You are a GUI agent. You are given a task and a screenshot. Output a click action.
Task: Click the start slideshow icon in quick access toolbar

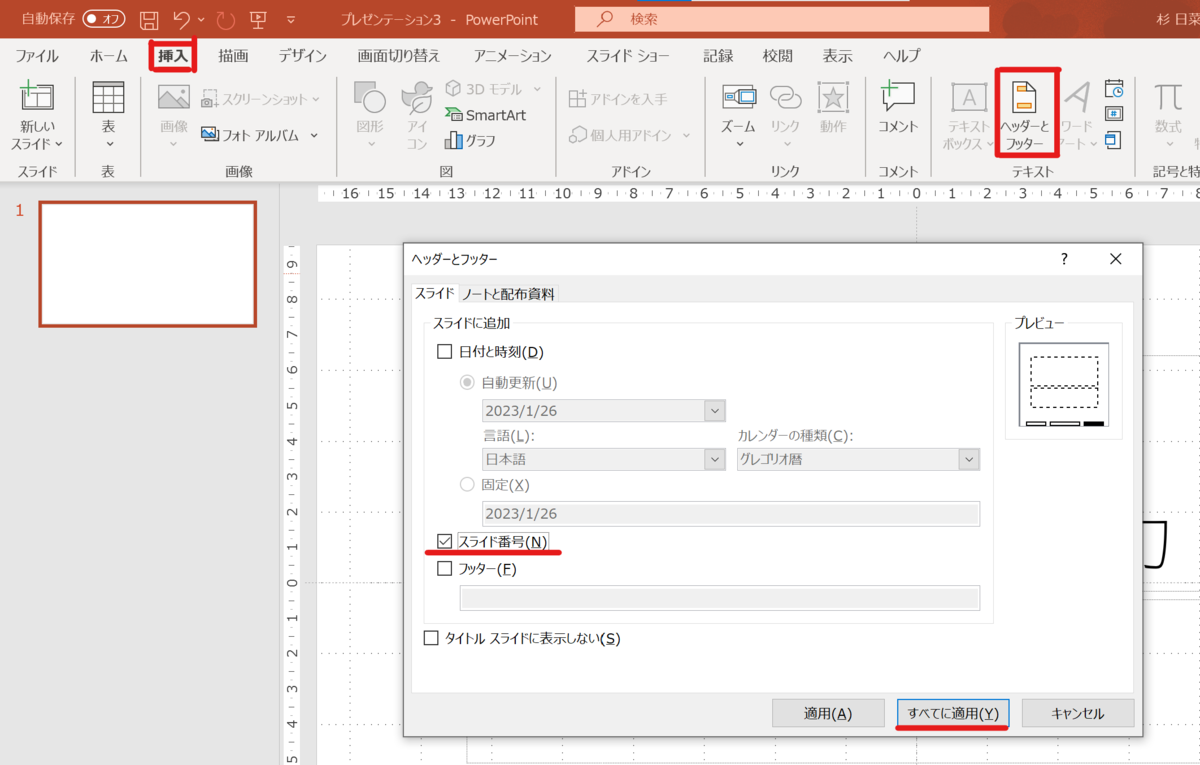tap(259, 20)
